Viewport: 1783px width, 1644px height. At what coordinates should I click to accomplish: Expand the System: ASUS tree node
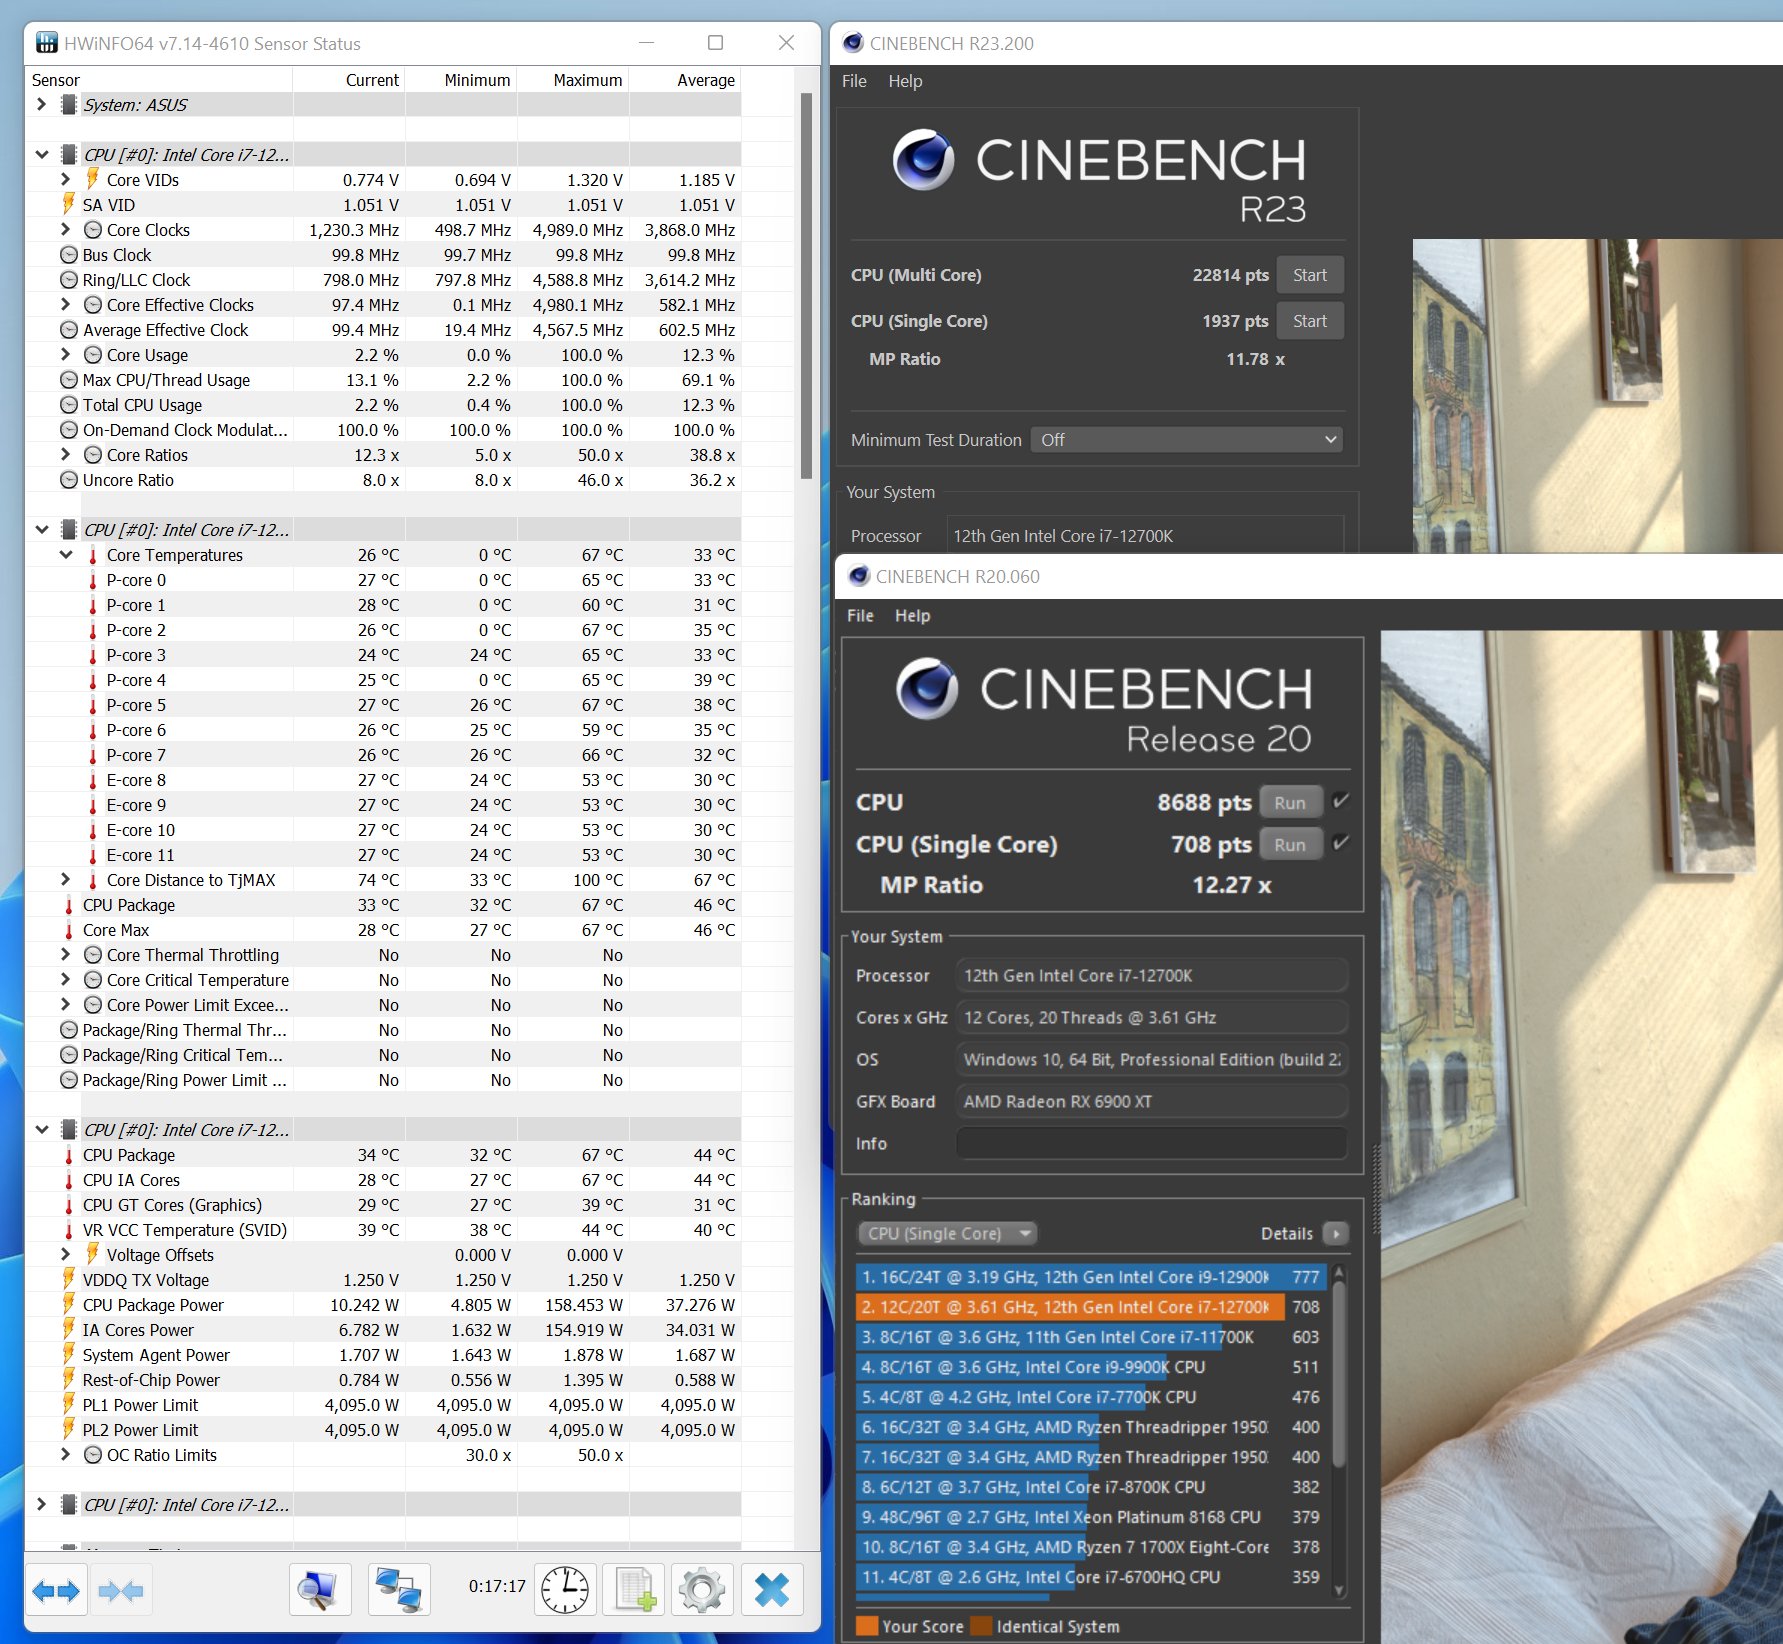pyautogui.click(x=41, y=104)
